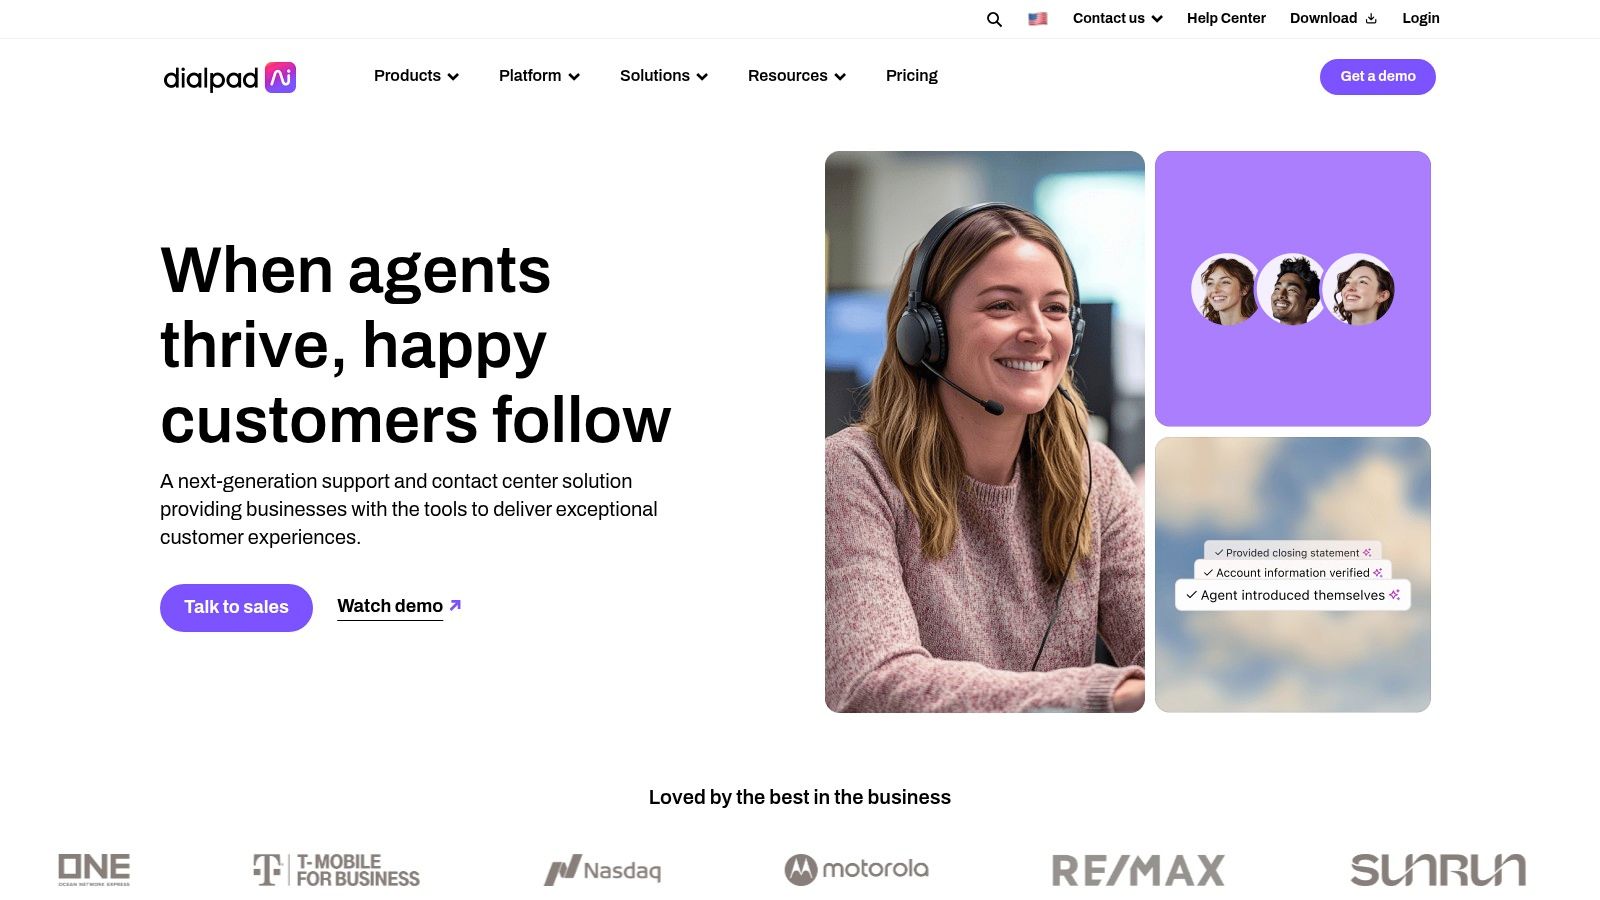The image size is (1600, 900).
Task: Expand the Platform dropdown menu
Action: (539, 76)
